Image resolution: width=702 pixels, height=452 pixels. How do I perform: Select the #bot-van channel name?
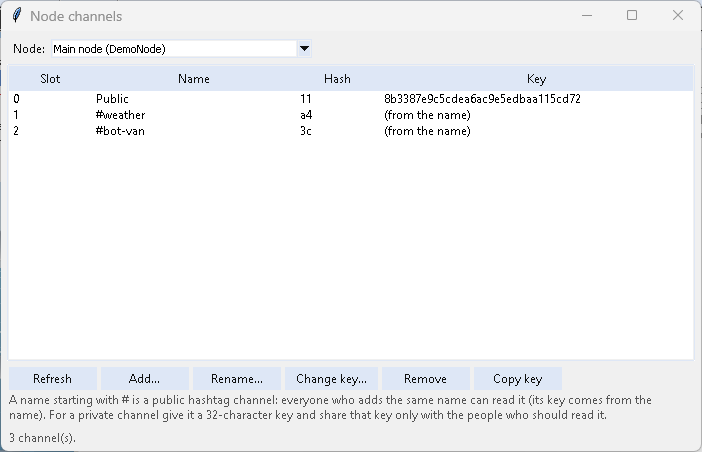(x=120, y=131)
